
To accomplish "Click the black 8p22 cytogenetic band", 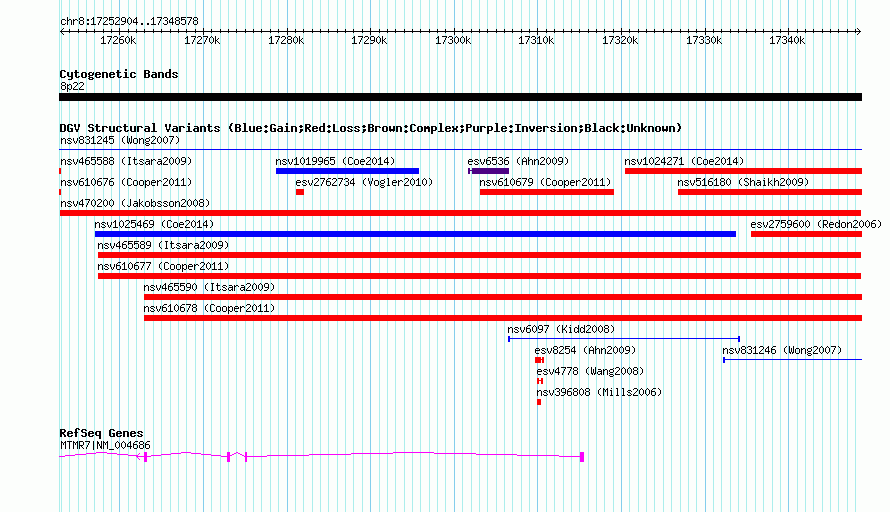I will click(460, 97).
